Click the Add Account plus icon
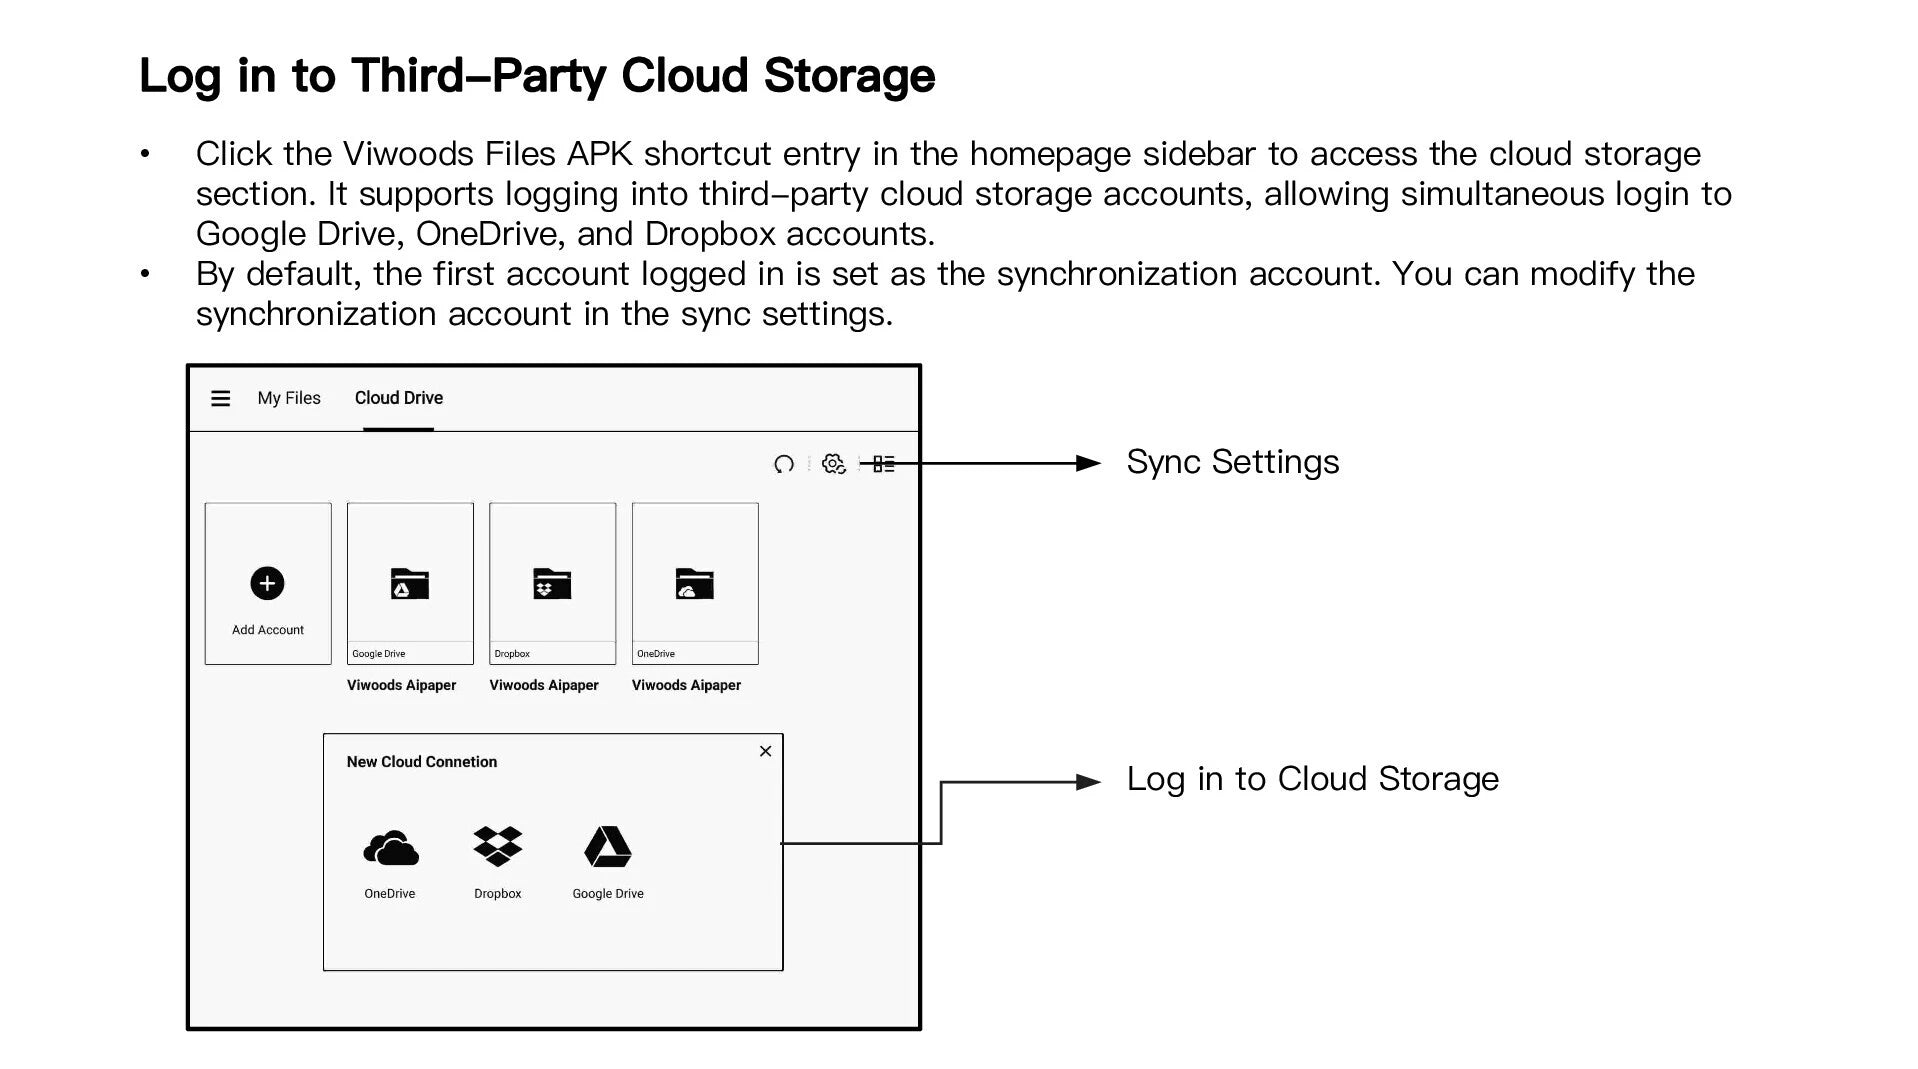 (267, 583)
